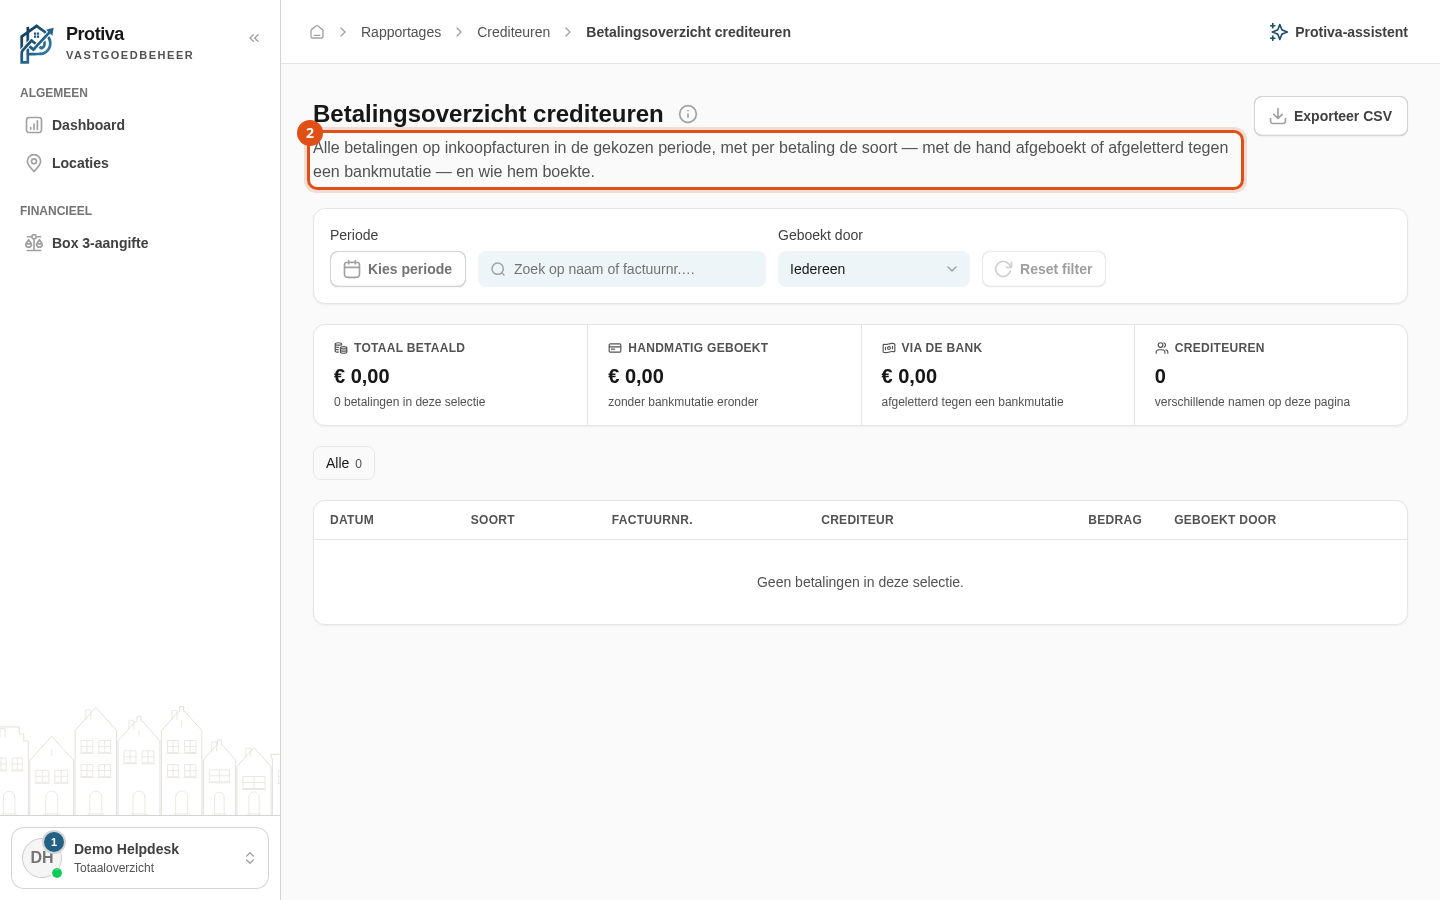
Task: Click the FACTUURNR. column header
Action: [652, 520]
